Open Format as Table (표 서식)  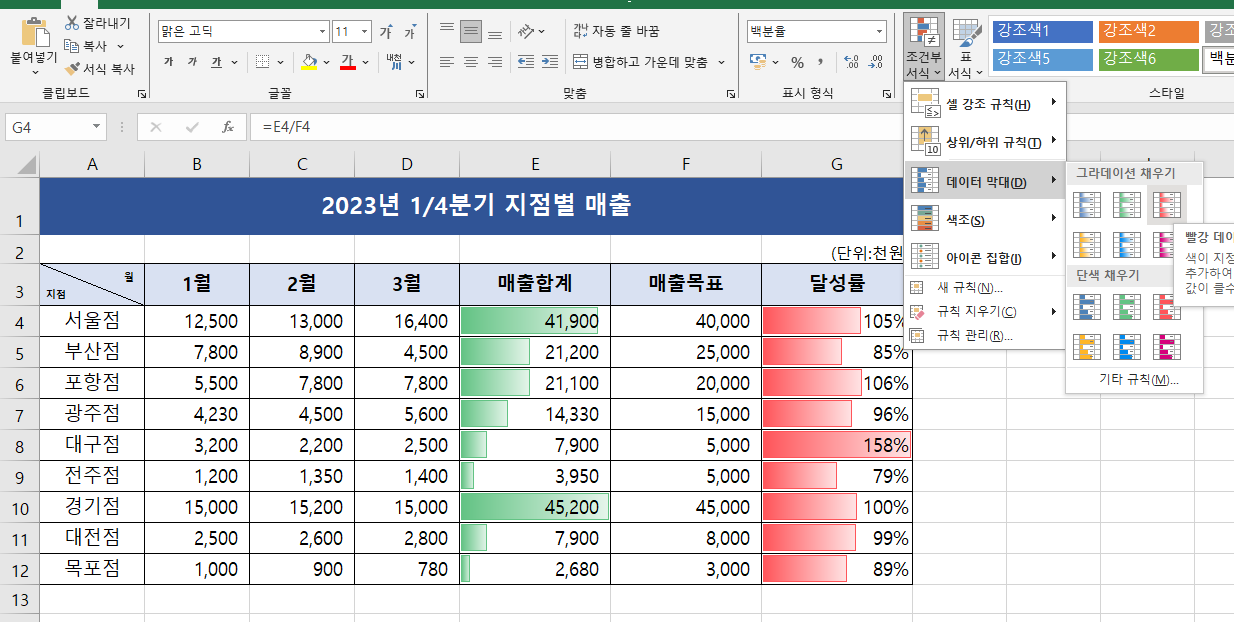[x=966, y=46]
